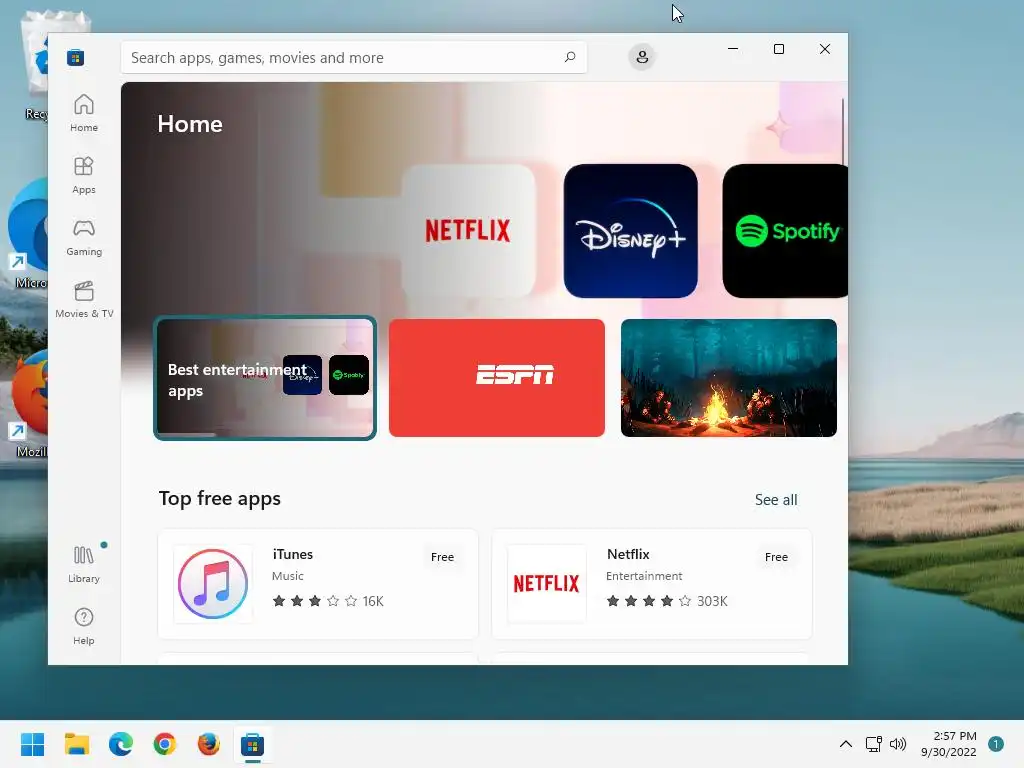Viewport: 1024px width, 768px height.
Task: Maximize the Microsoft Store window
Action: click(778, 49)
